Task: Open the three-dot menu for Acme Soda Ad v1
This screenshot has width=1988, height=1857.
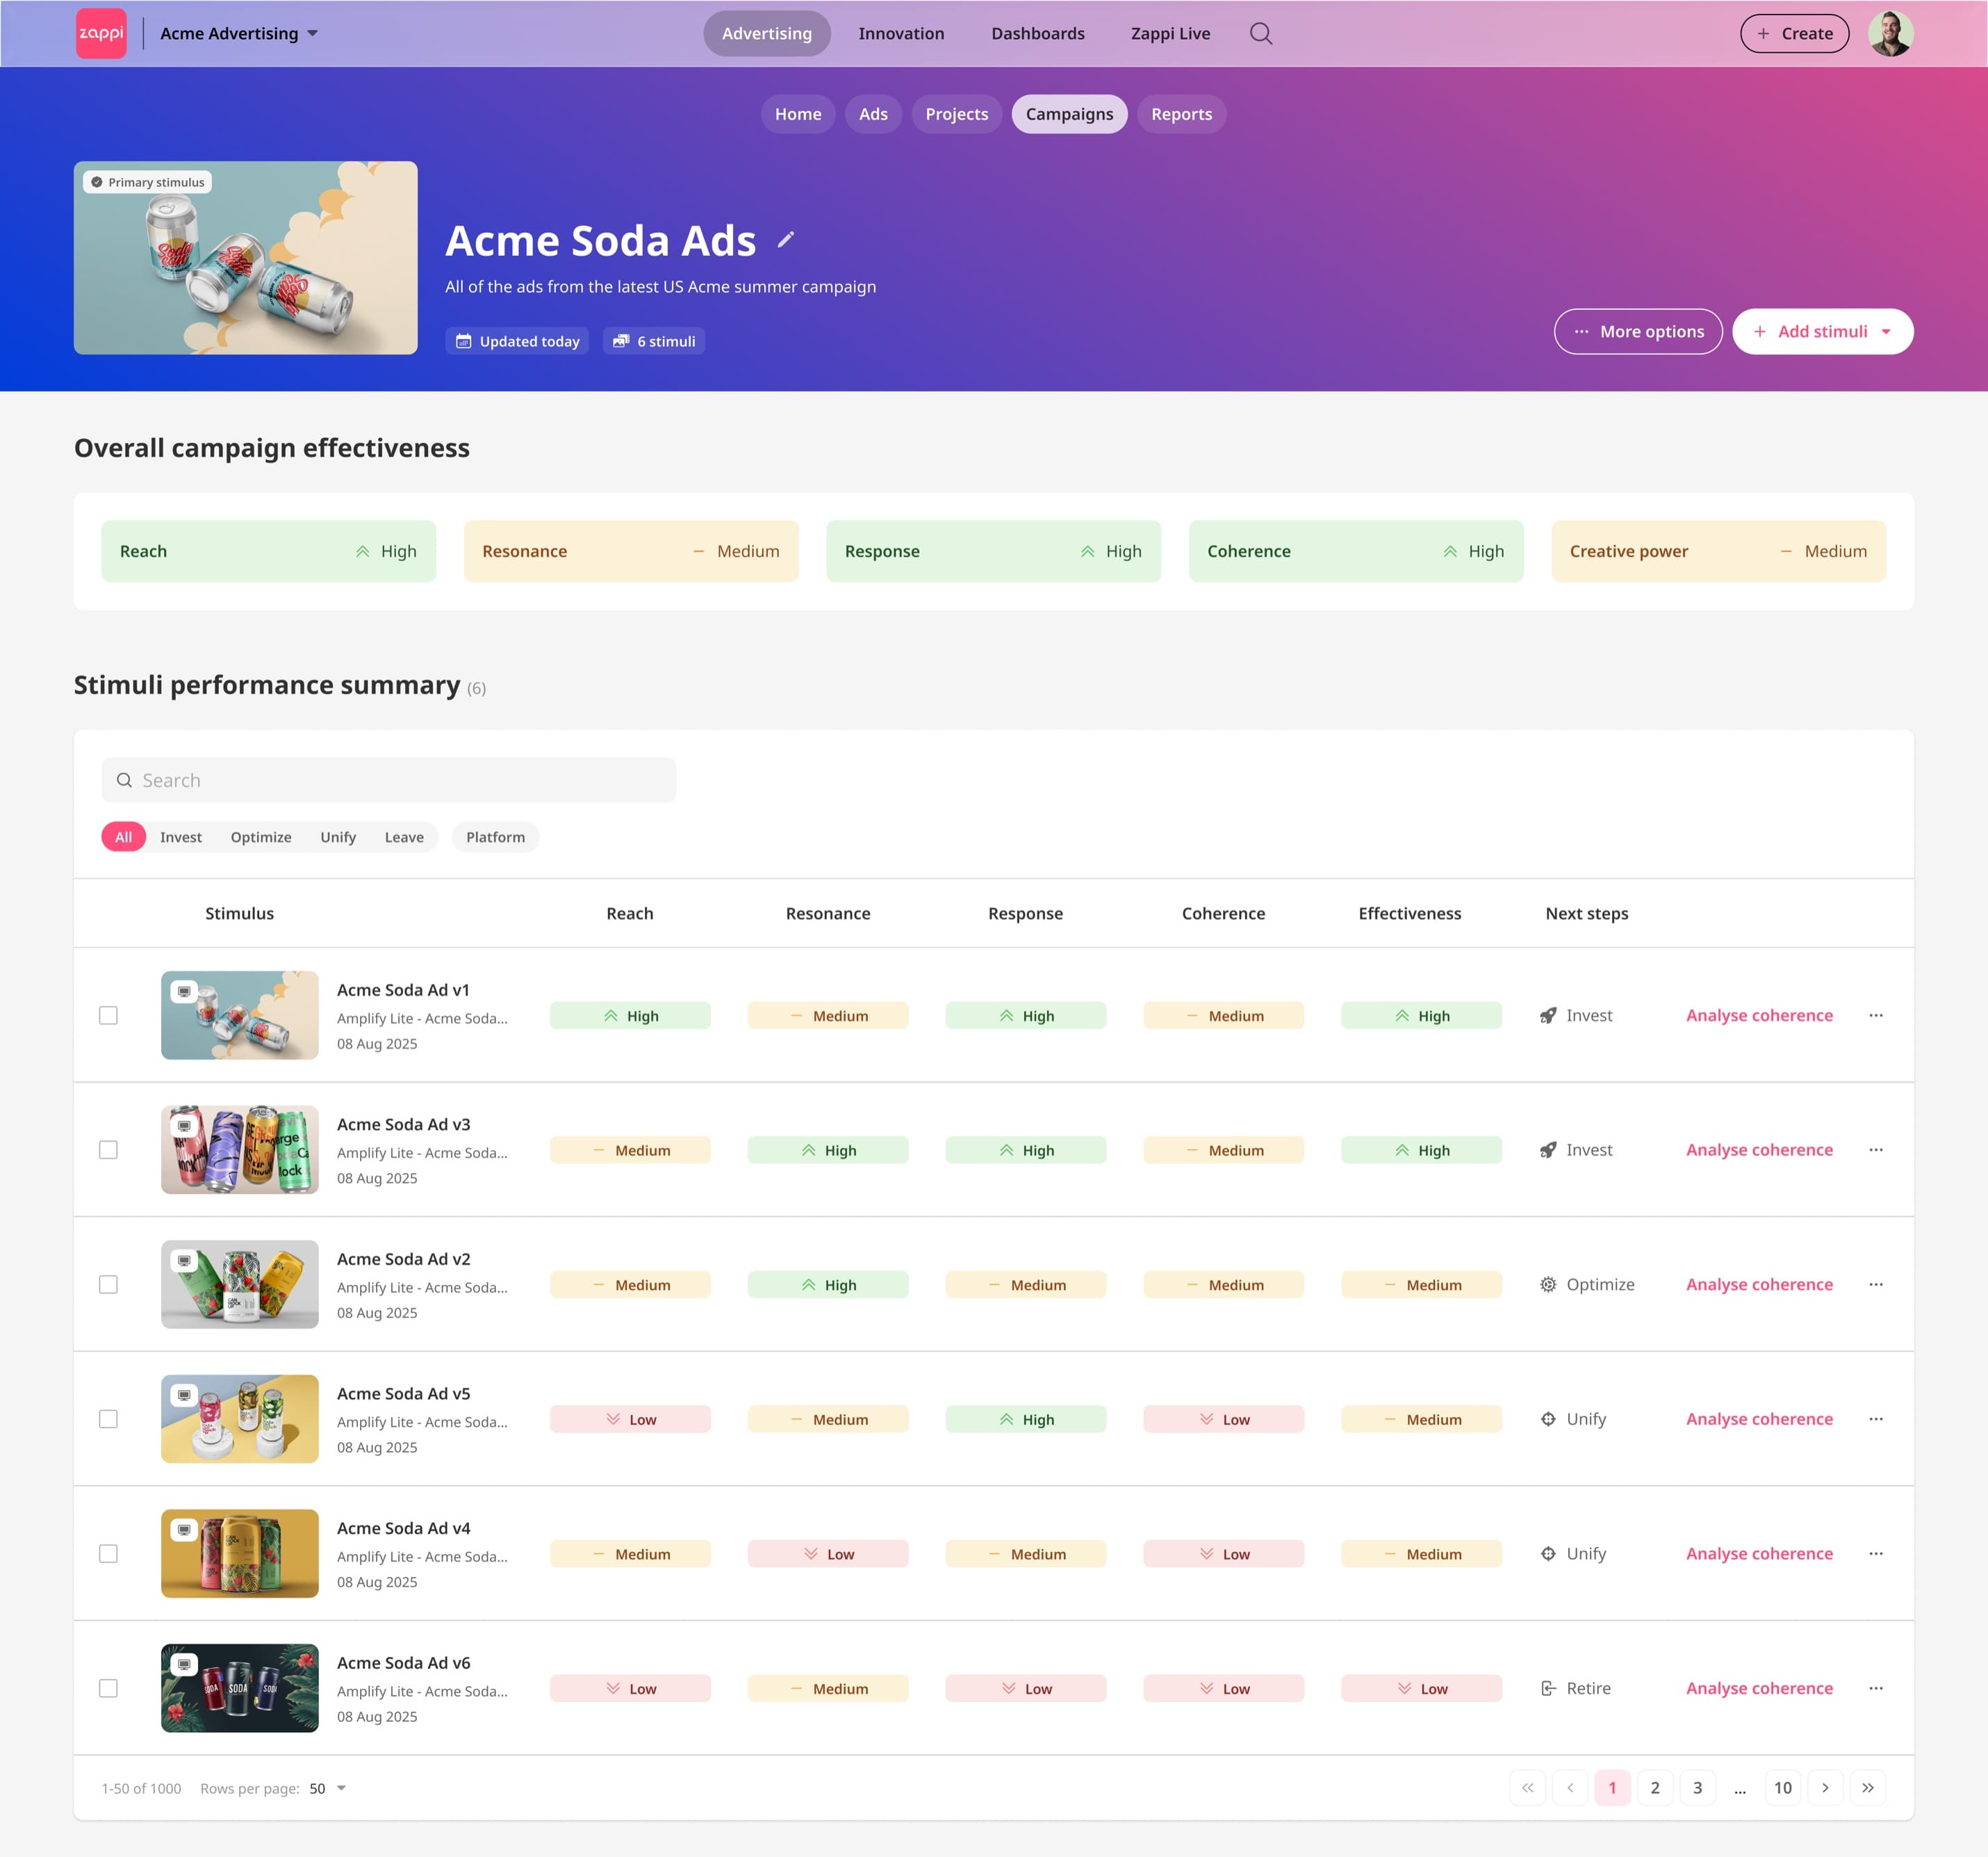Action: 1875,1015
